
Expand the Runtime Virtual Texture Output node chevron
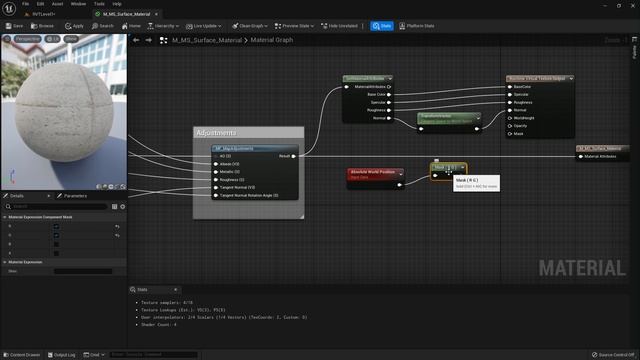tap(571, 78)
